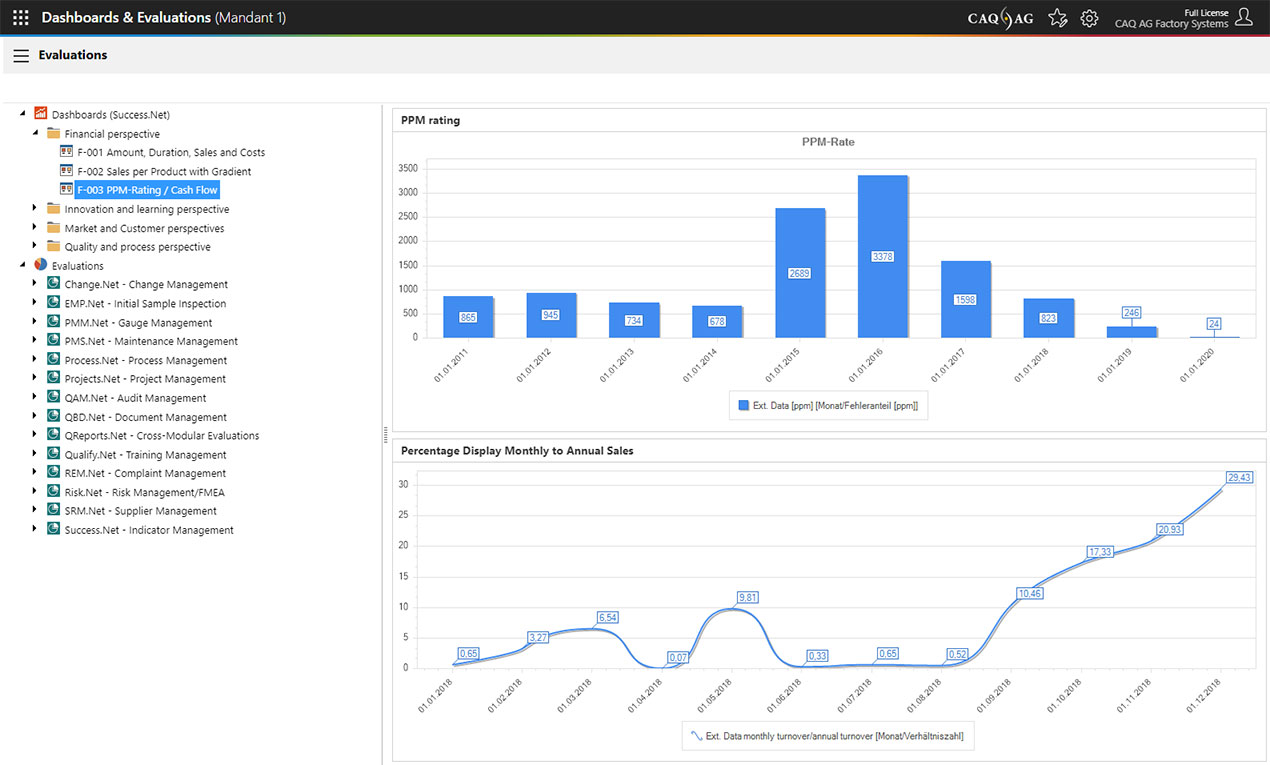Collapse the Financial perspective folder
Image resolution: width=1270 pixels, height=765 pixels.
(35, 132)
